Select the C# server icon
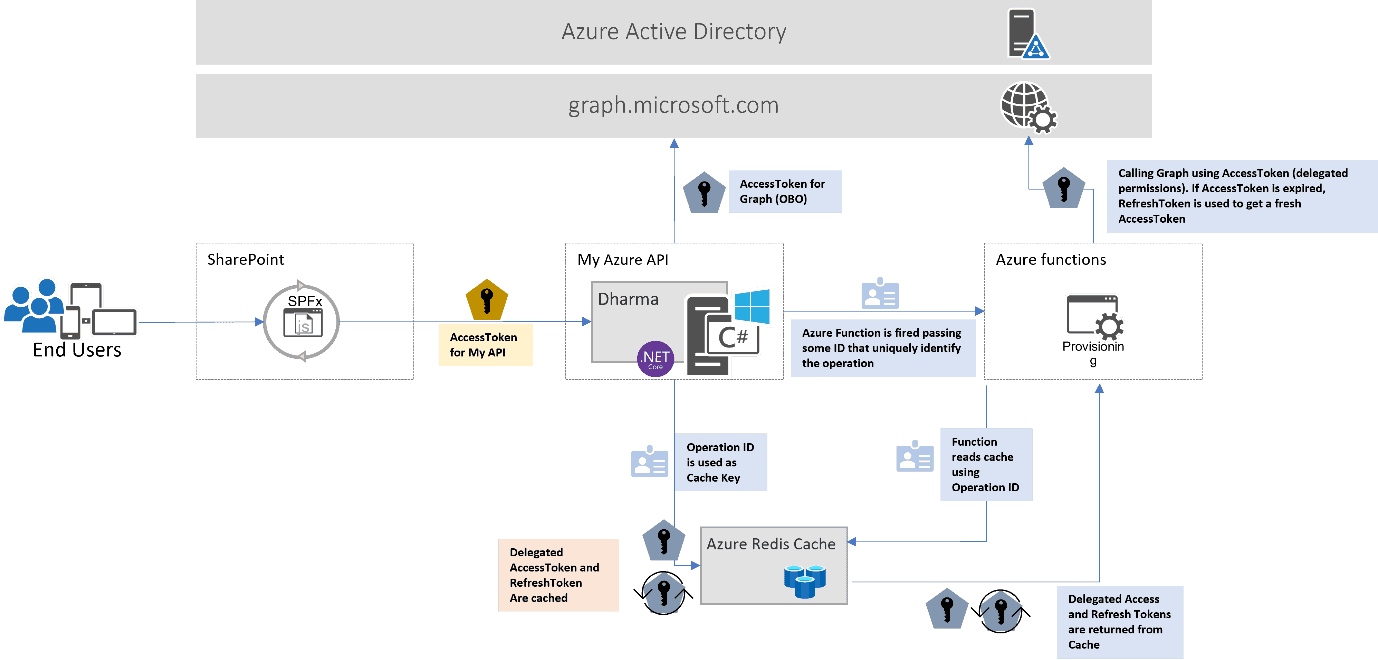 click(x=723, y=337)
